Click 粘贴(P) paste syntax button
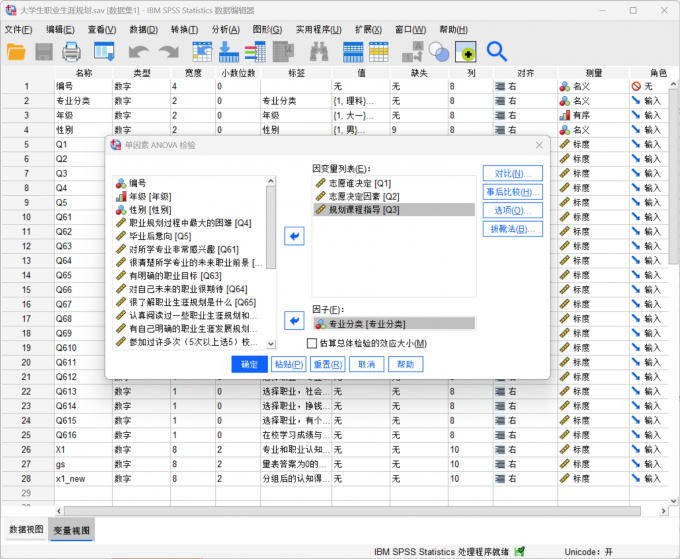Image resolution: width=680 pixels, height=559 pixels. tap(288, 364)
